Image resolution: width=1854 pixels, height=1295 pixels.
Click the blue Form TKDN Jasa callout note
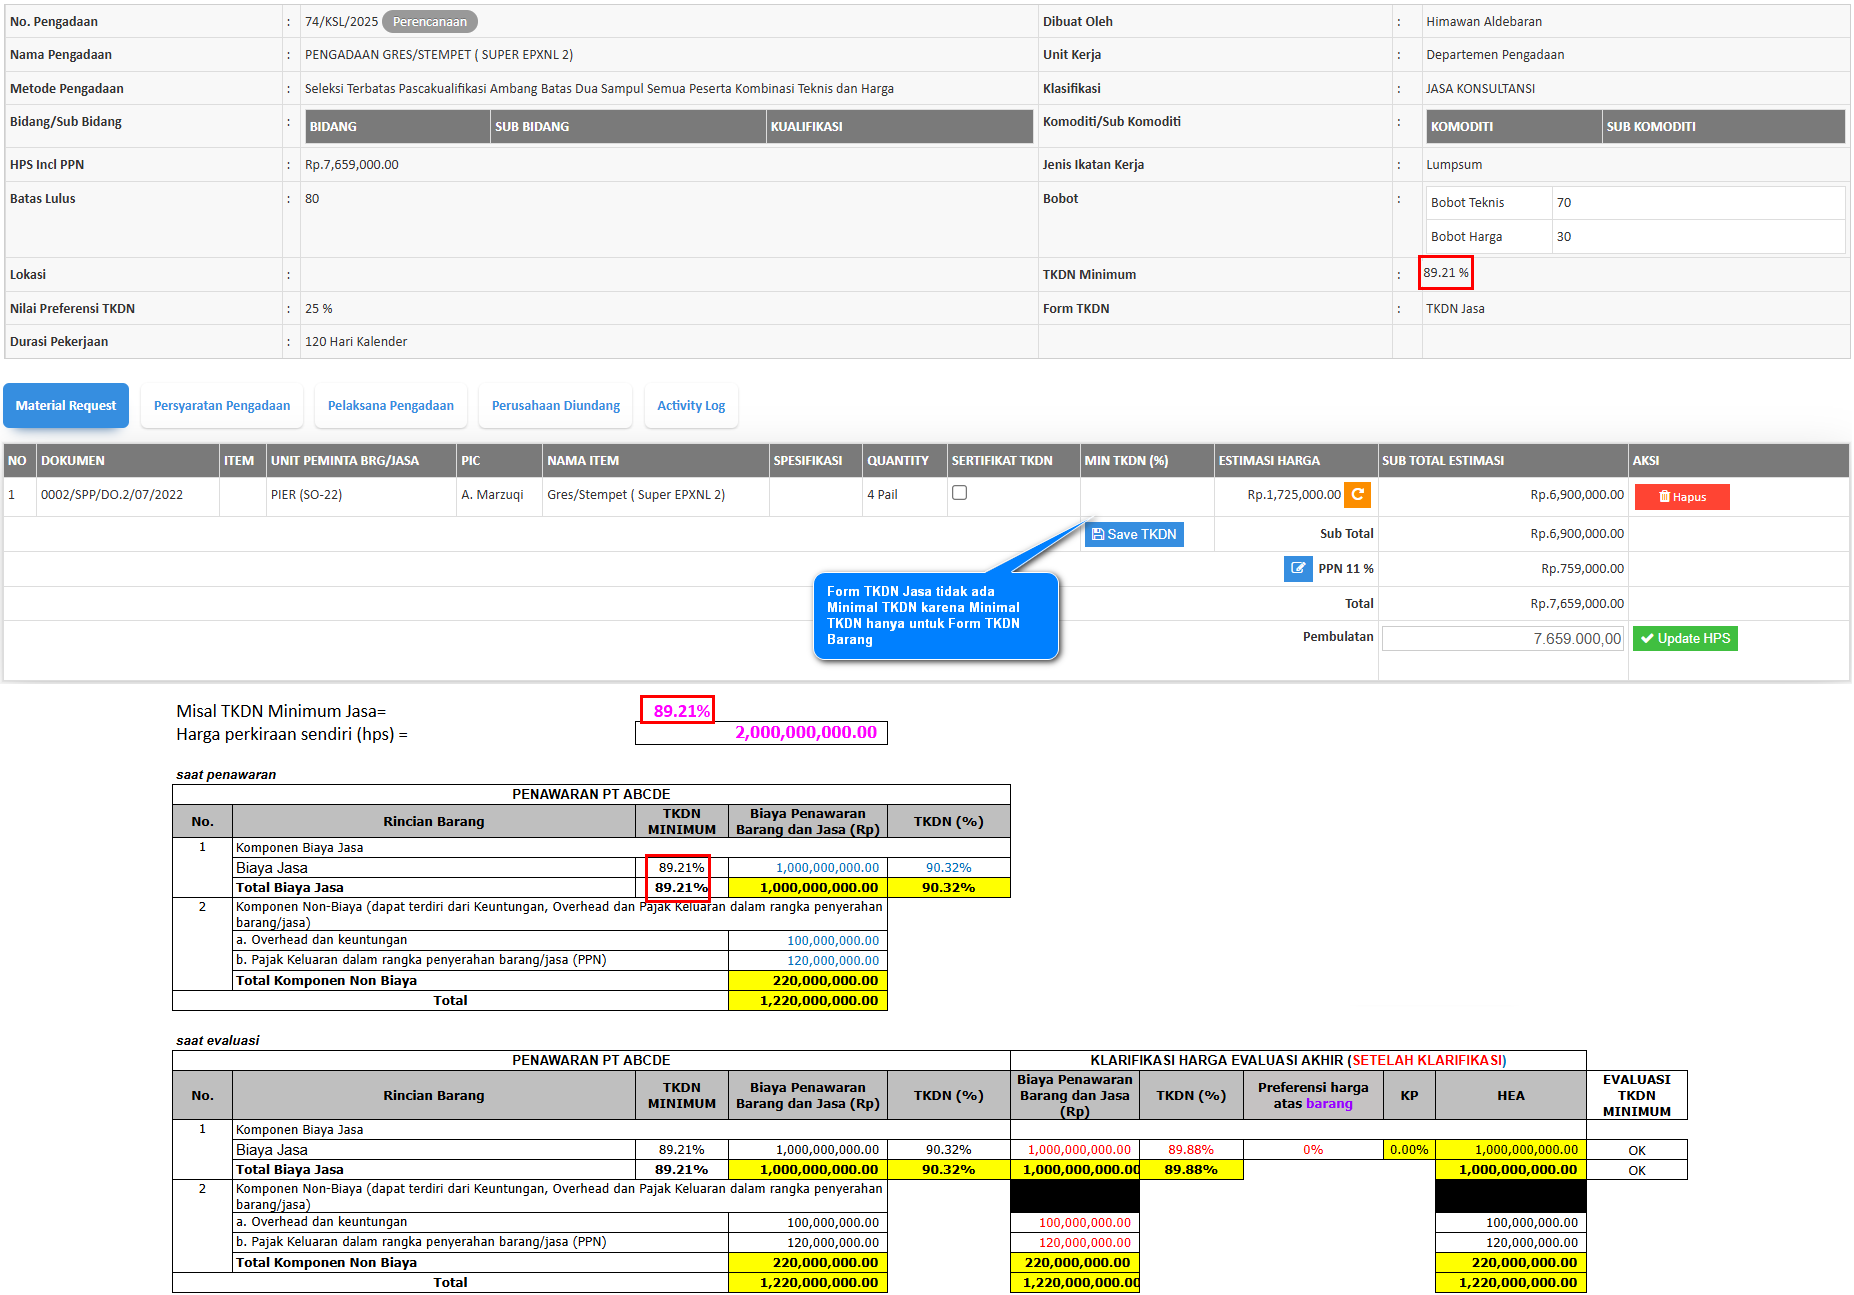(x=934, y=616)
